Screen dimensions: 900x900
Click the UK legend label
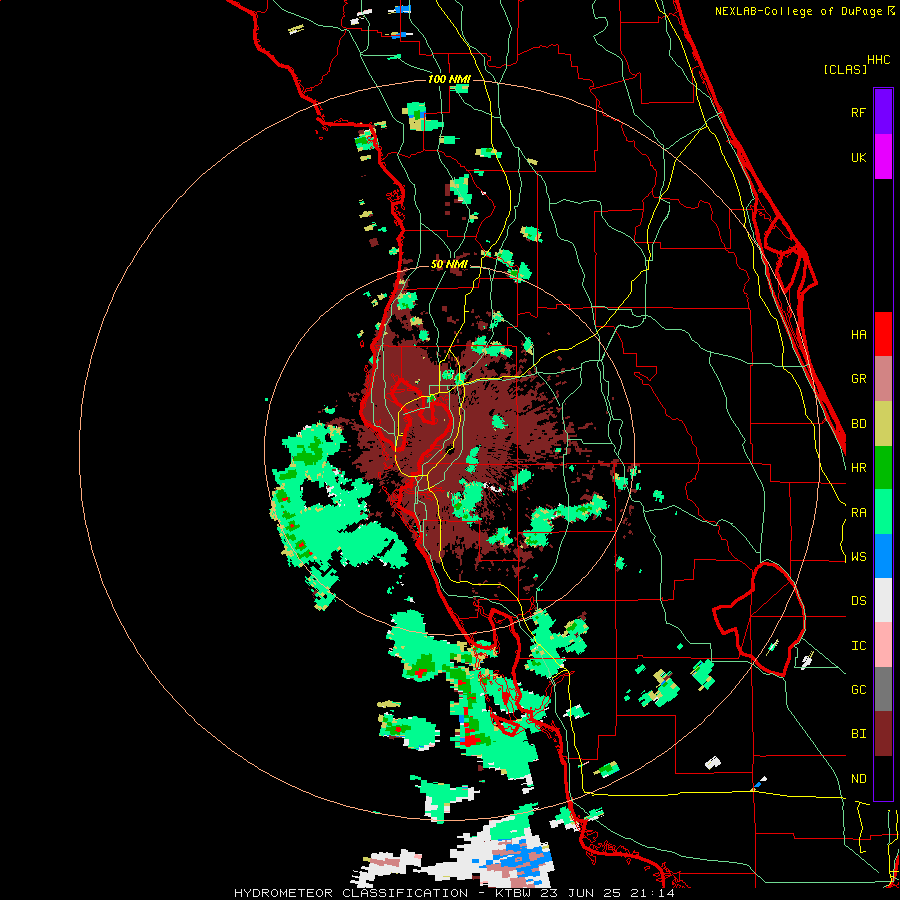click(858, 157)
